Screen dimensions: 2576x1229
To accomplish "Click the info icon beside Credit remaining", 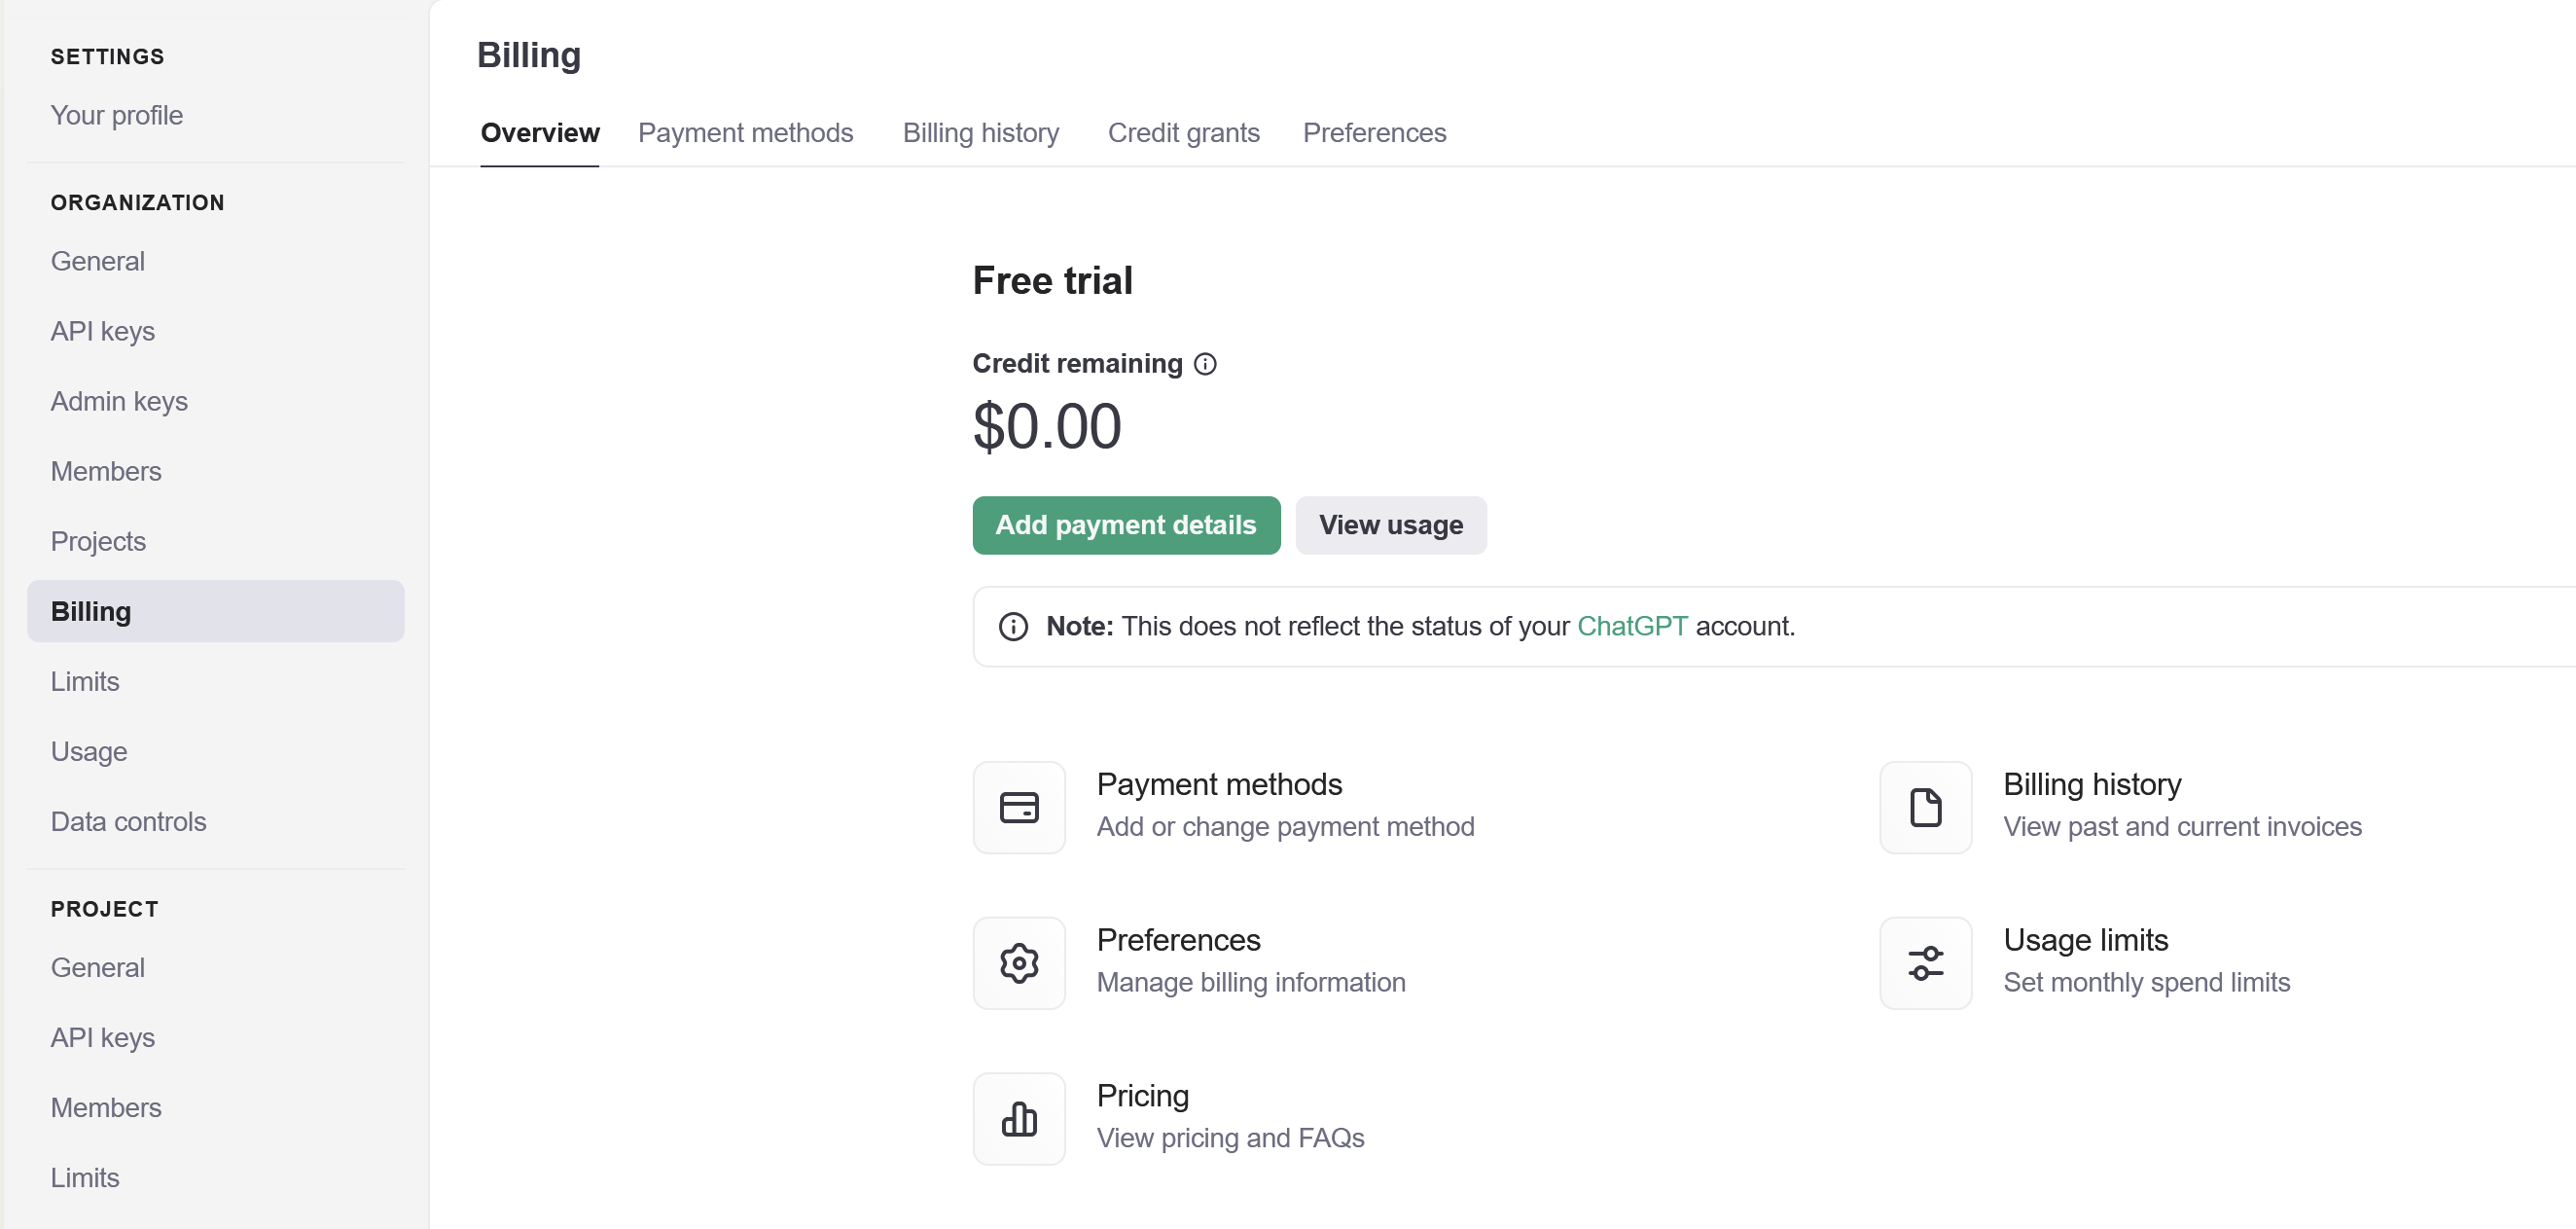I will point(1205,364).
